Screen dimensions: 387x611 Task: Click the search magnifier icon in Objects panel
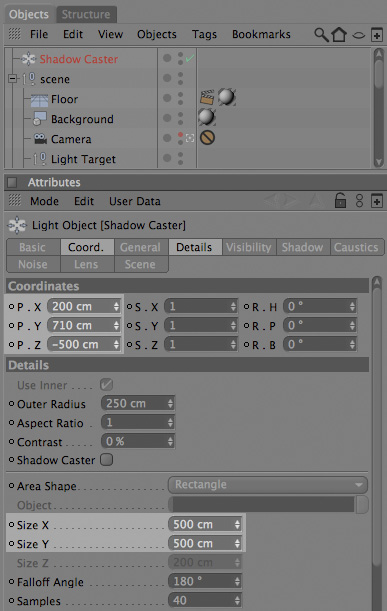(x=321, y=35)
